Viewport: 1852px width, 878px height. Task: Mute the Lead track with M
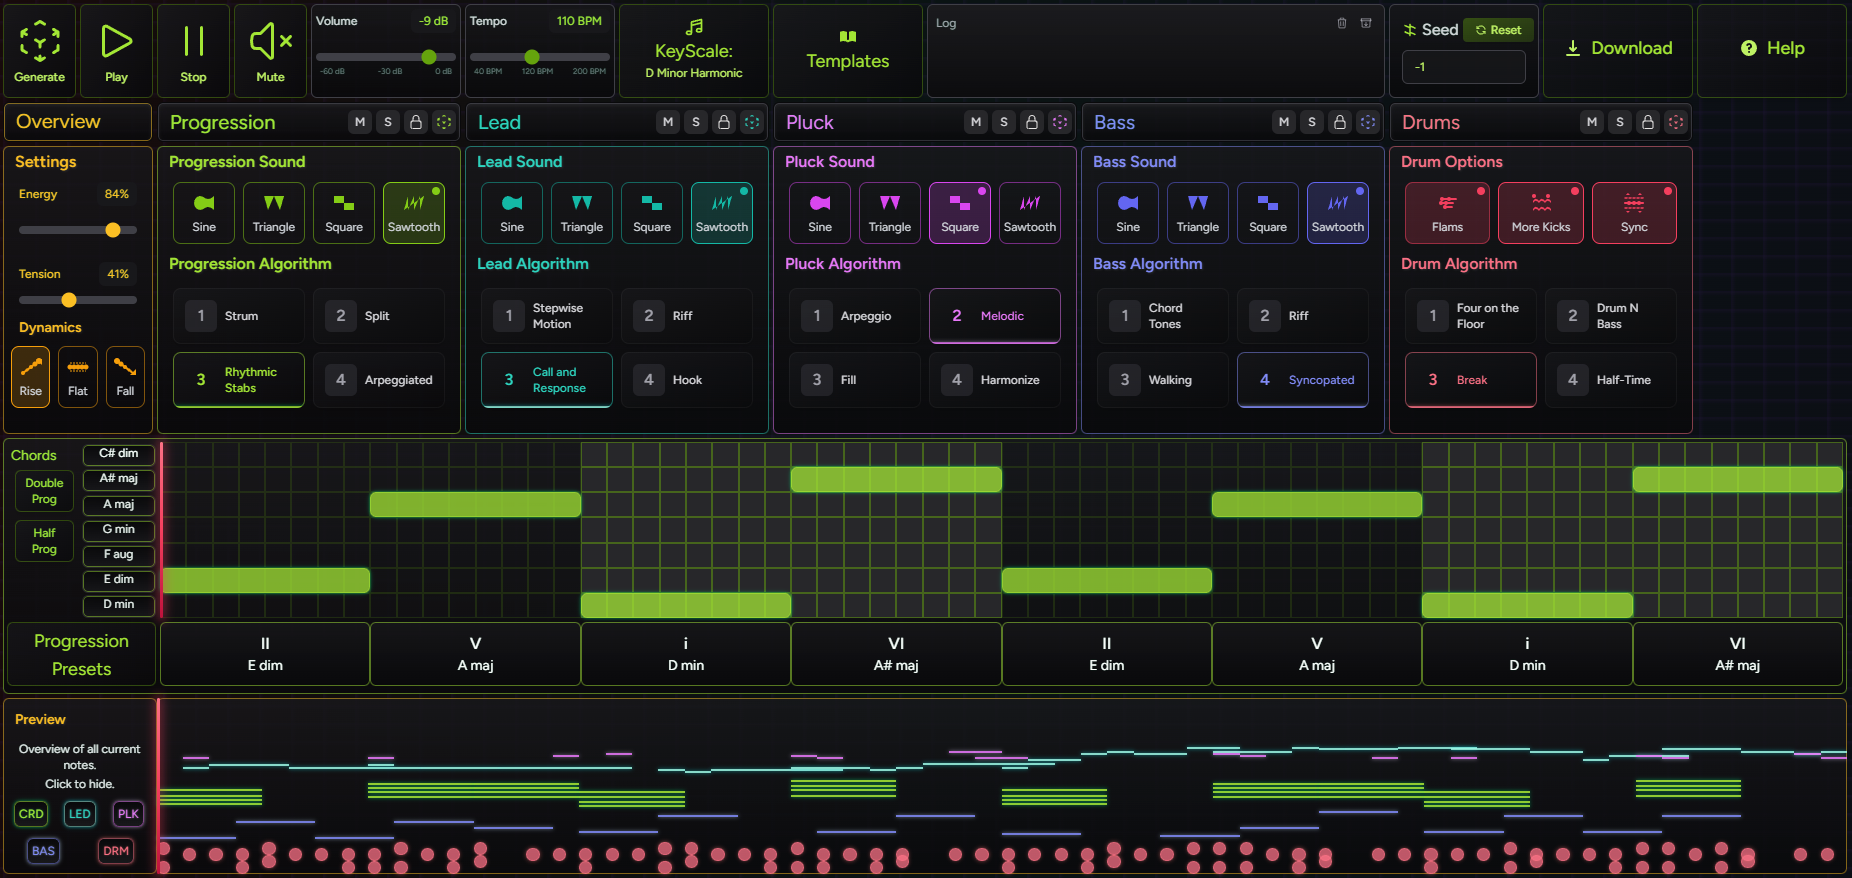tap(668, 122)
